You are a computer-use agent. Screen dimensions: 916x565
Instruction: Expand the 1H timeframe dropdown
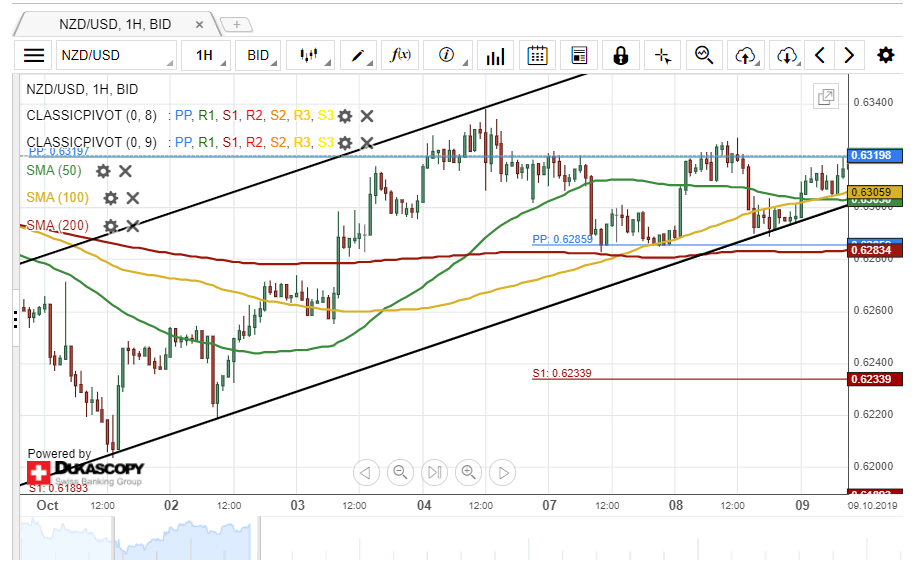210,55
